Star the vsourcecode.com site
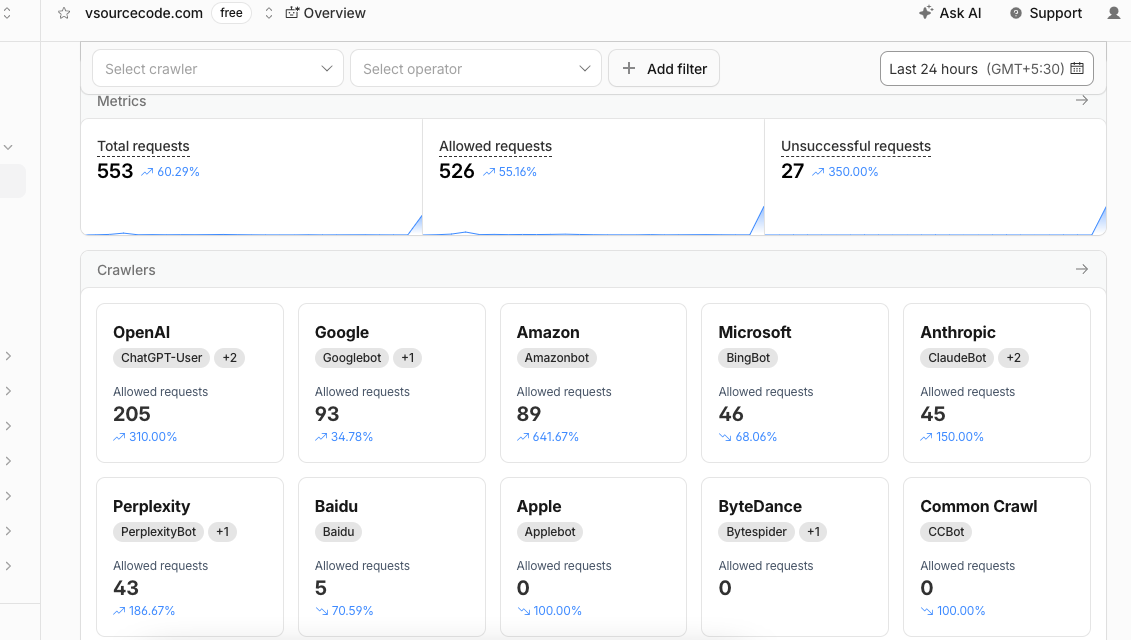1131x640 pixels. pos(64,13)
